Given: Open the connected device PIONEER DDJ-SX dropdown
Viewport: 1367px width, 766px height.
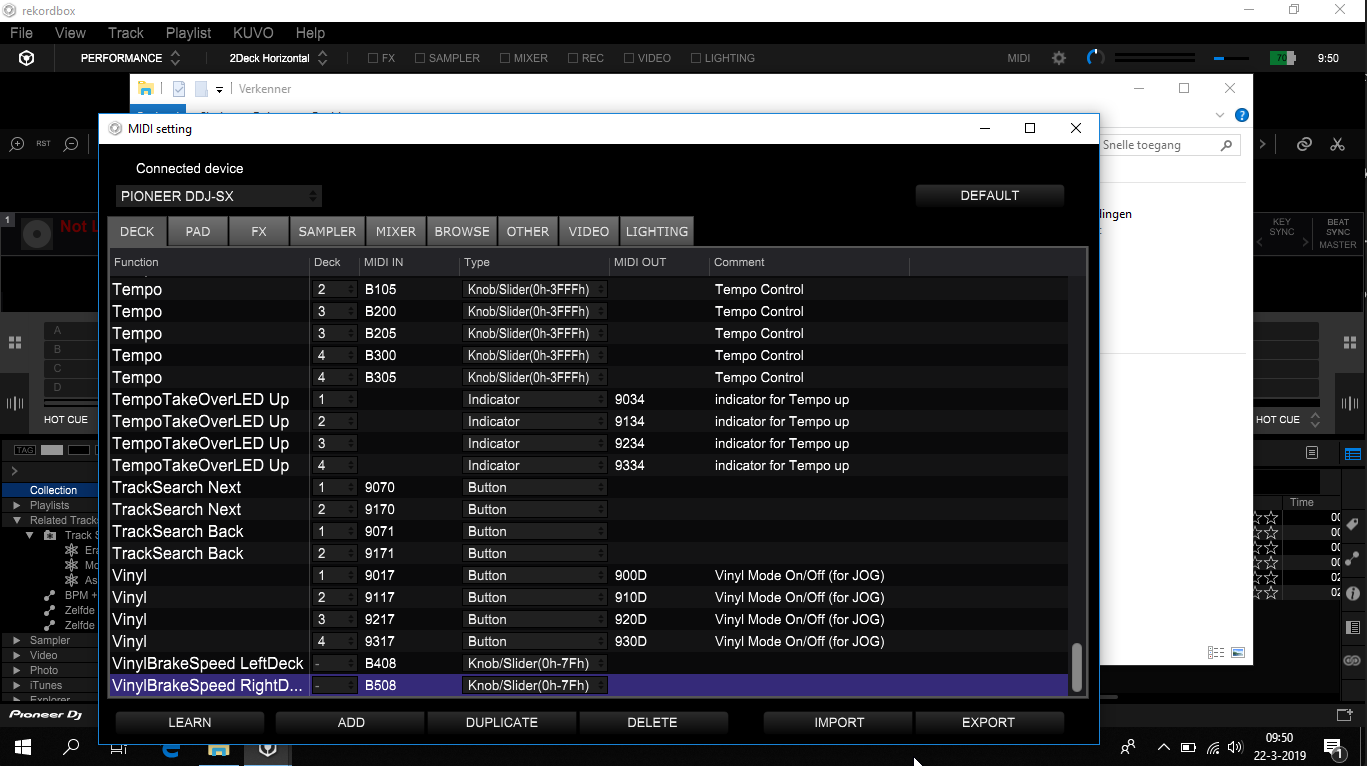Looking at the screenshot, I should [219, 196].
